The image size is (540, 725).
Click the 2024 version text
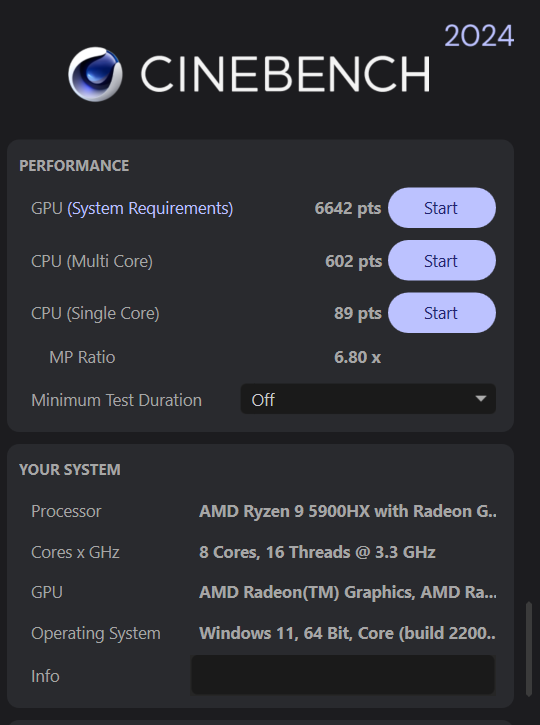point(479,36)
